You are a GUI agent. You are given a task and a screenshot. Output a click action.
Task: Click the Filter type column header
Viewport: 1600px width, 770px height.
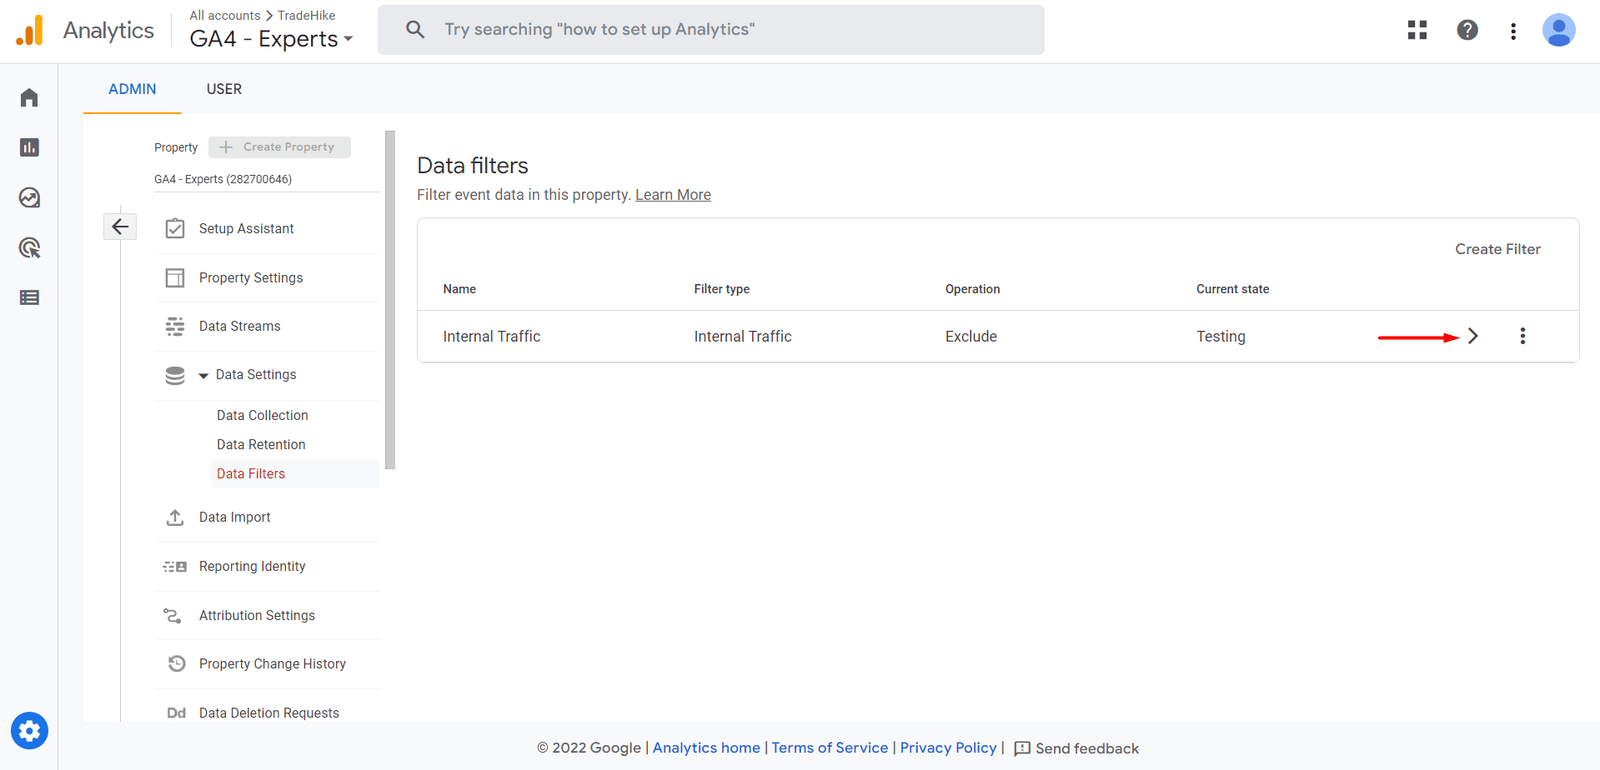click(x=722, y=289)
